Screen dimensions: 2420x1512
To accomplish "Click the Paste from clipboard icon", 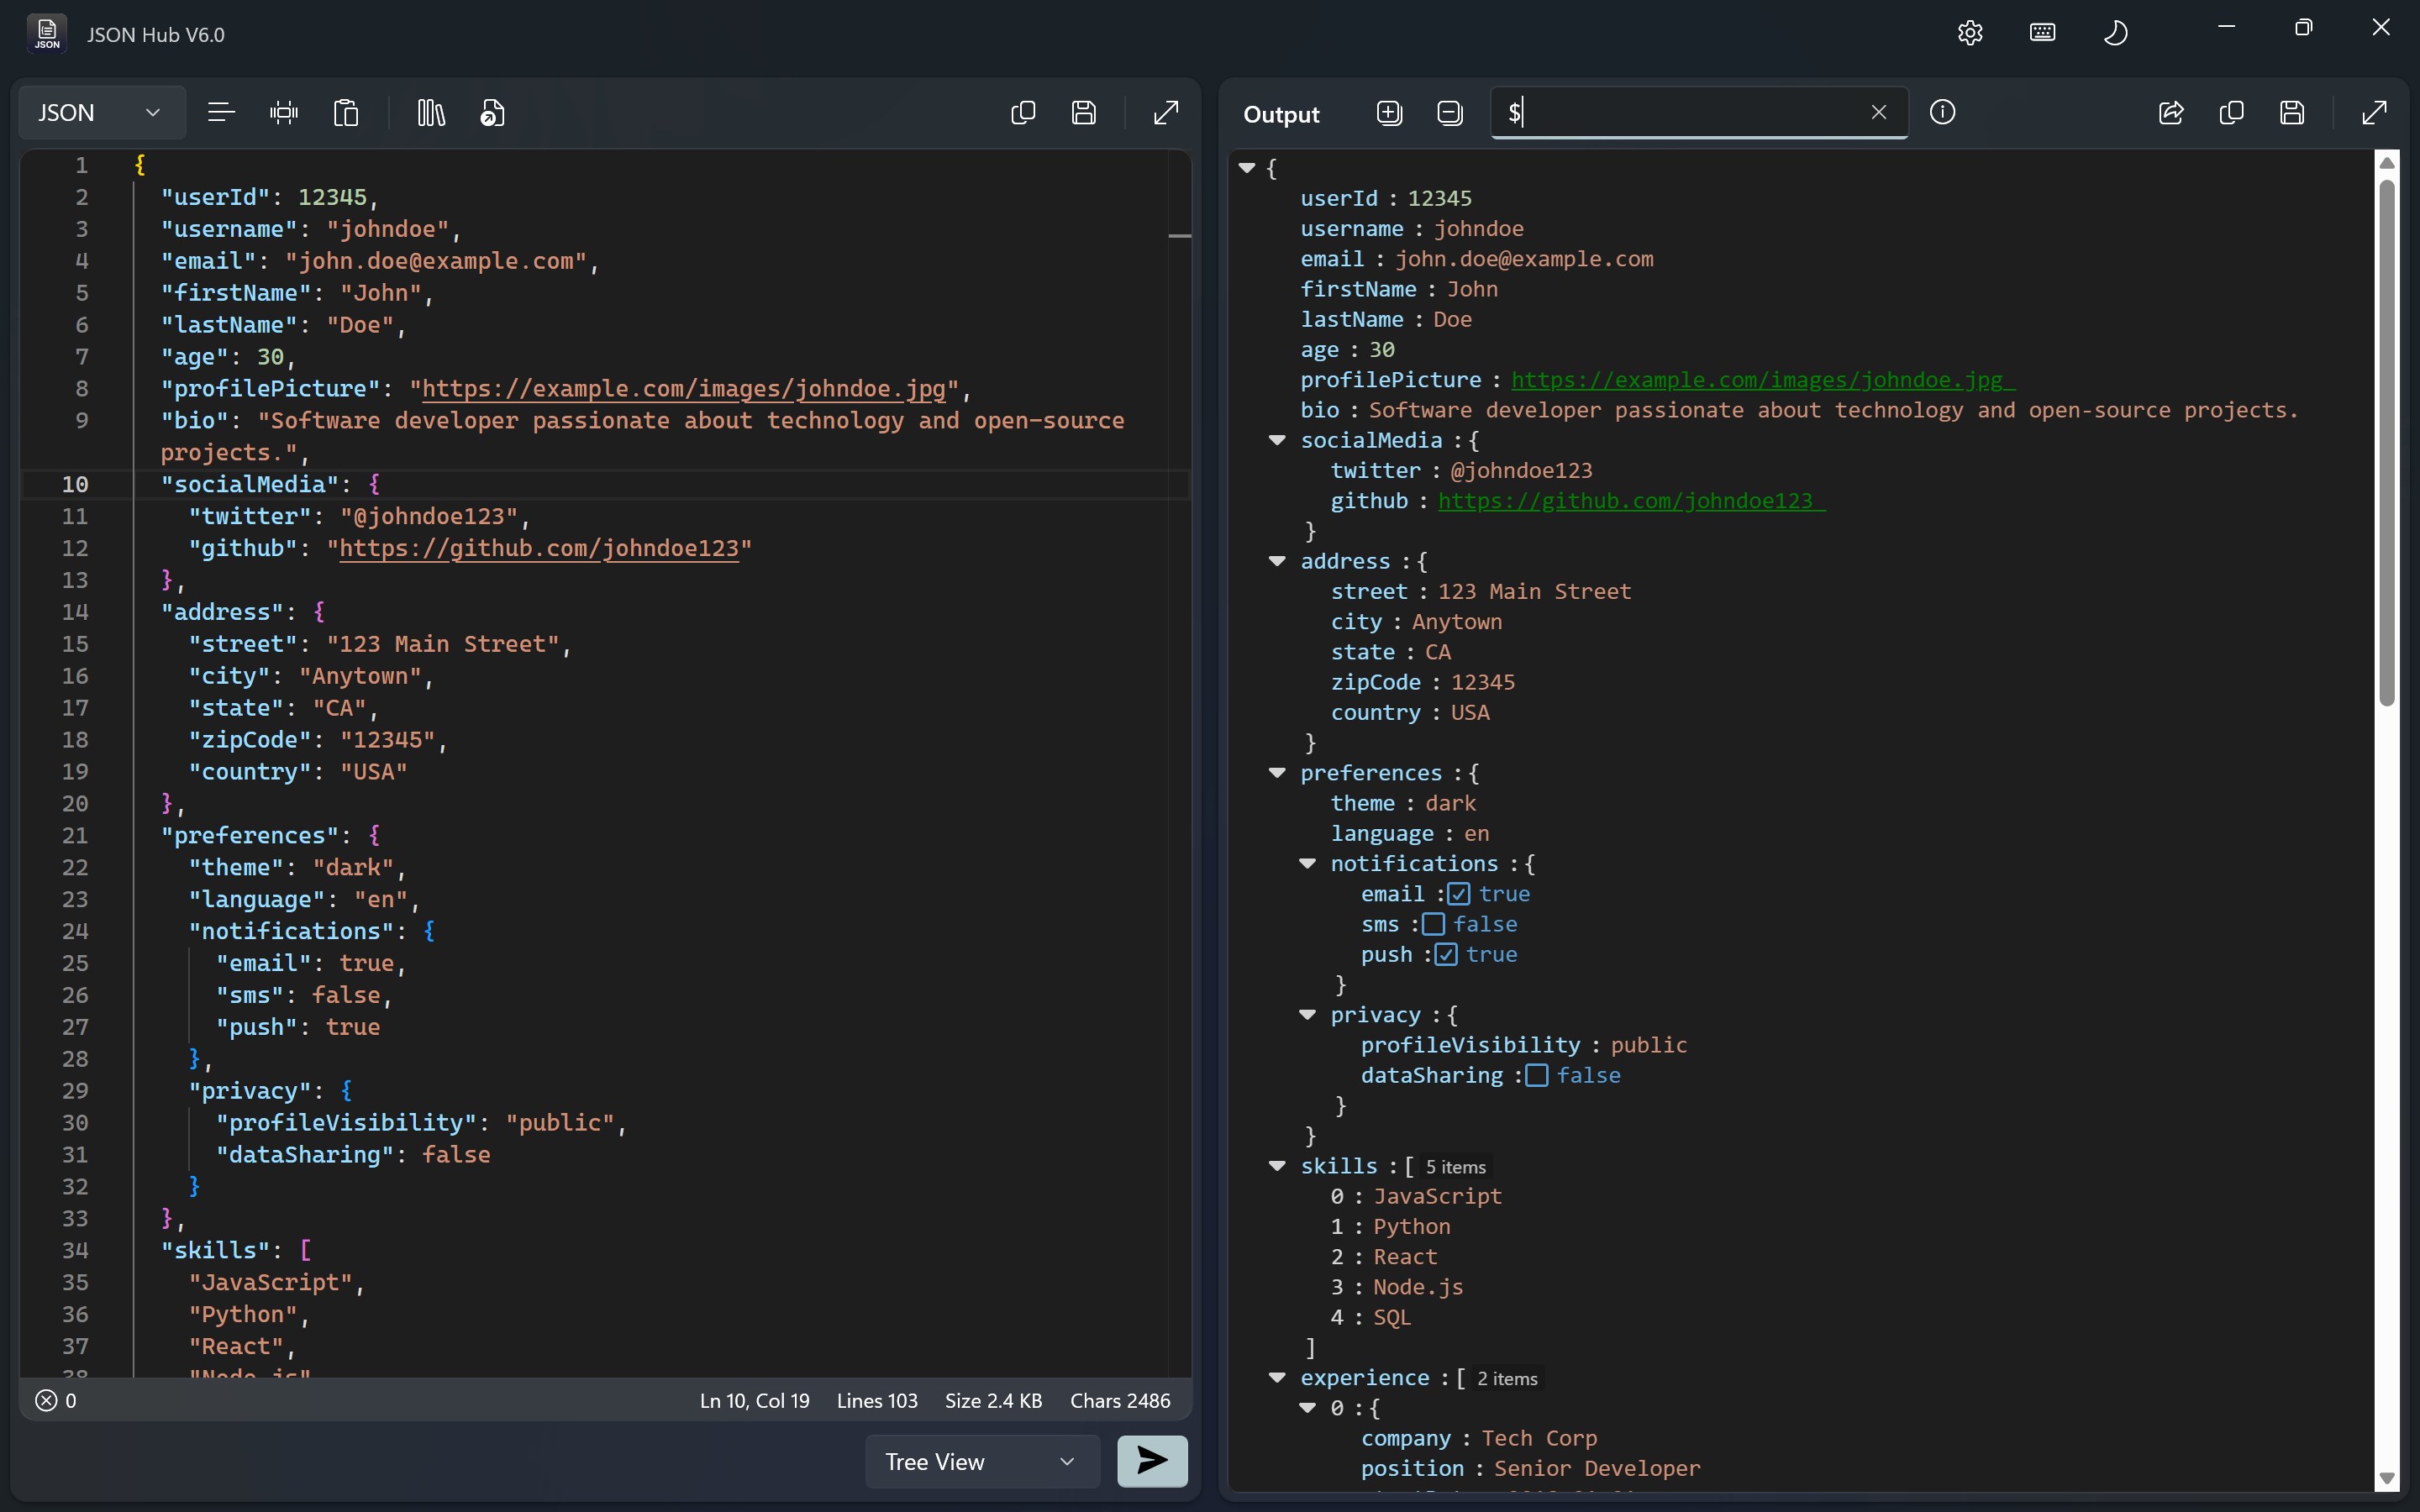I will [345, 112].
